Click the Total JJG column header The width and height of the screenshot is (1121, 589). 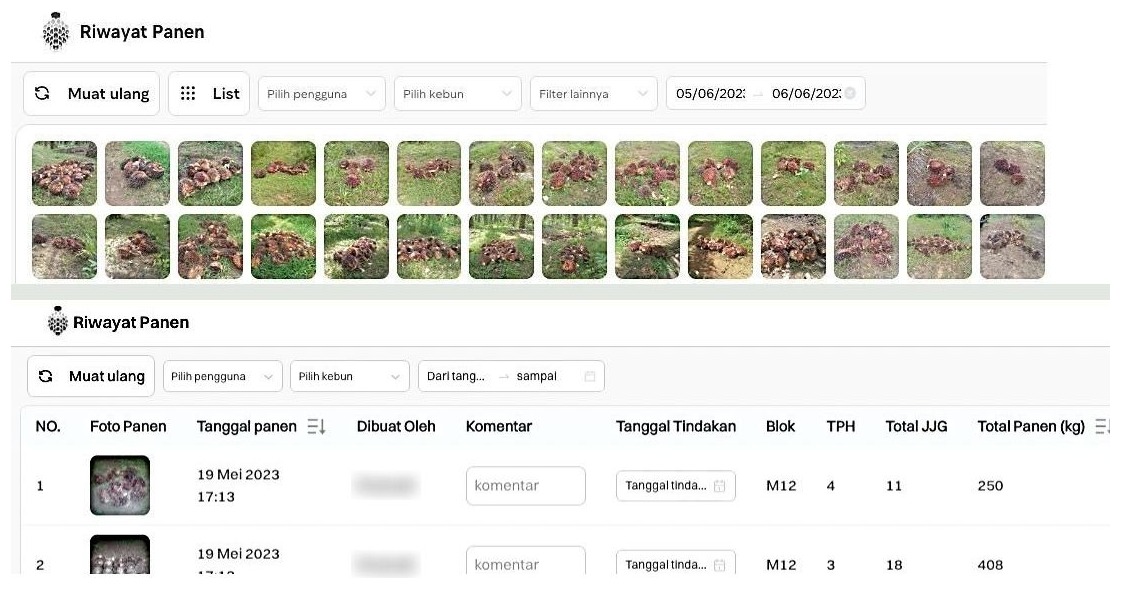pyautogui.click(x=916, y=427)
